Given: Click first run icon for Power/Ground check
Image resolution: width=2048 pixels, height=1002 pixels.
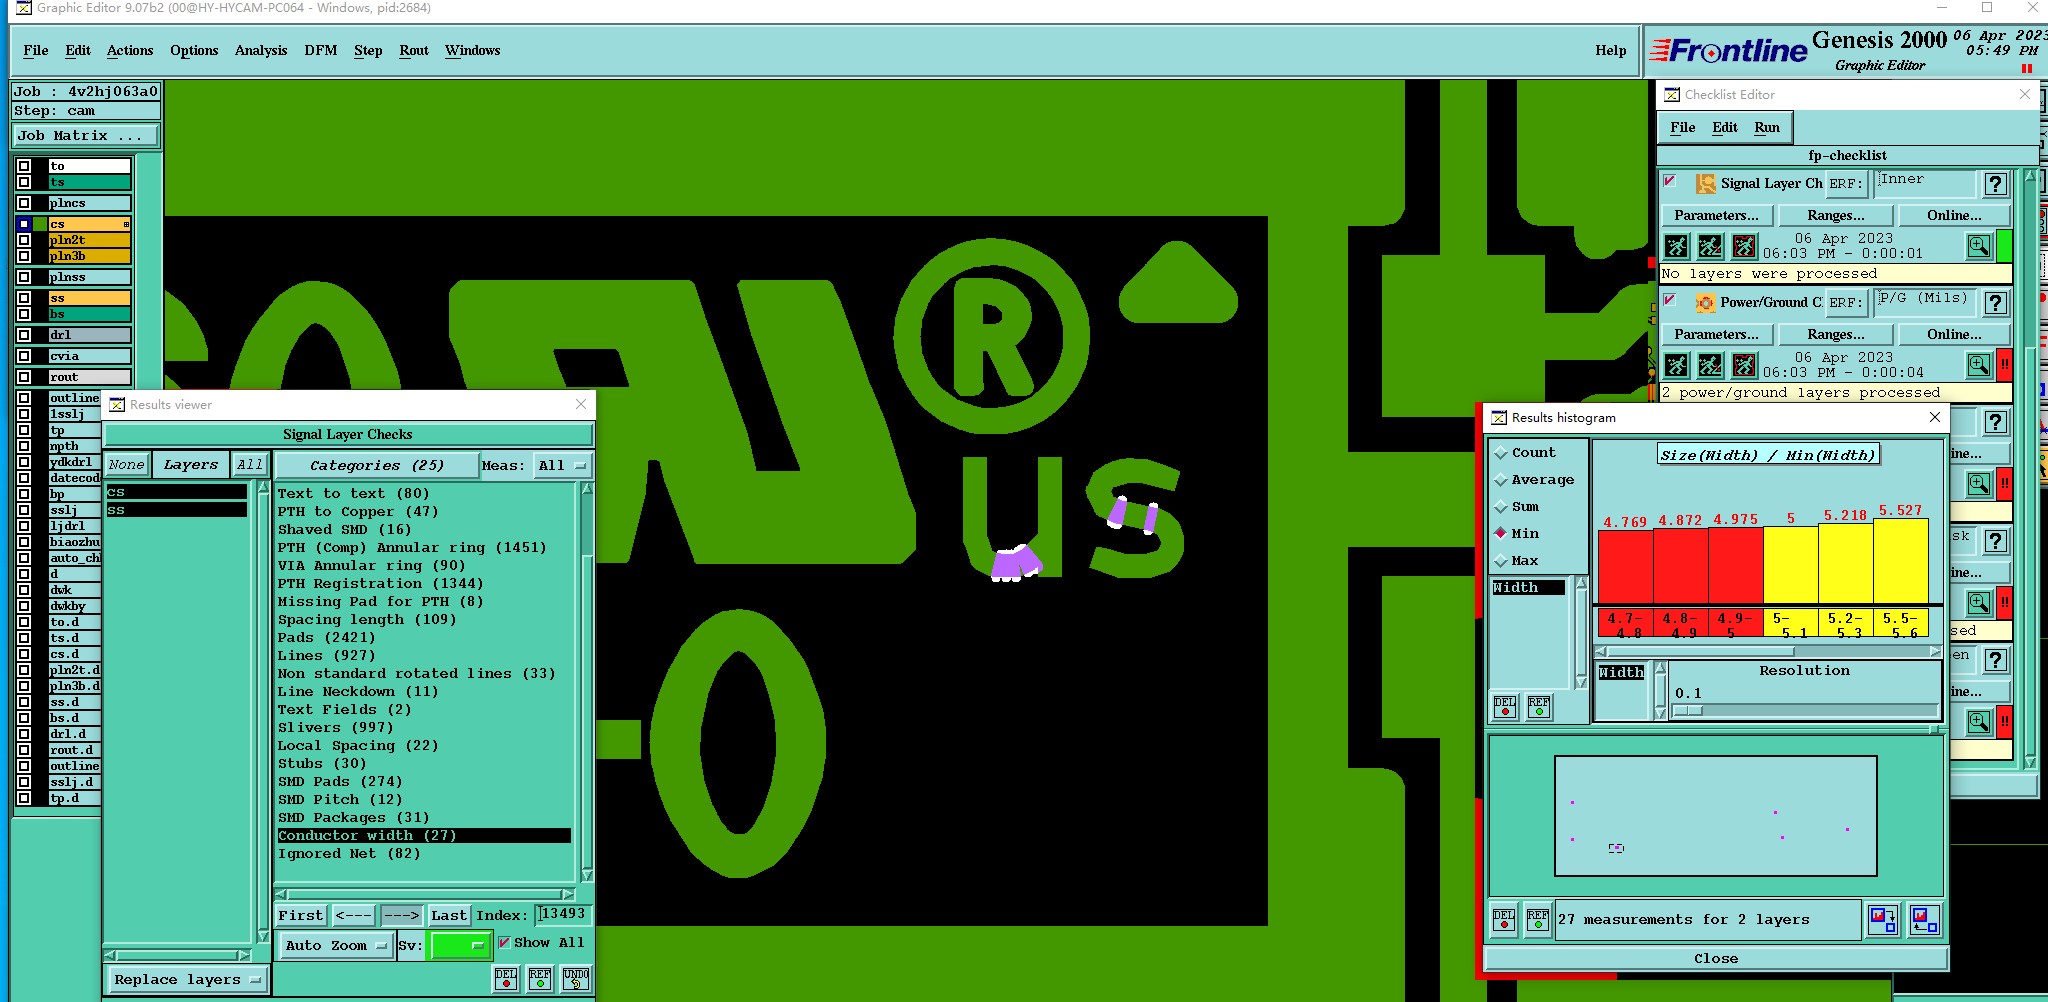Looking at the screenshot, I should [x=1677, y=365].
